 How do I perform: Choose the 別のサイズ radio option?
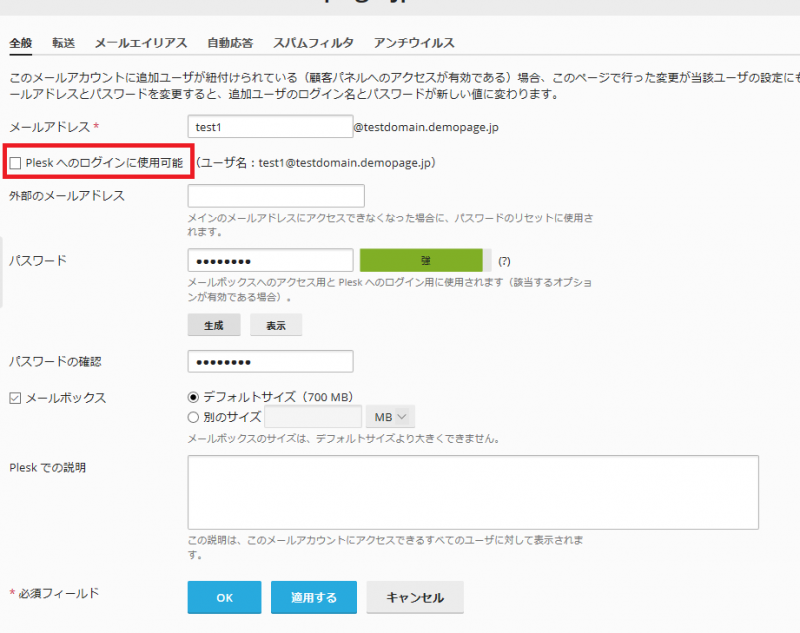[x=194, y=417]
